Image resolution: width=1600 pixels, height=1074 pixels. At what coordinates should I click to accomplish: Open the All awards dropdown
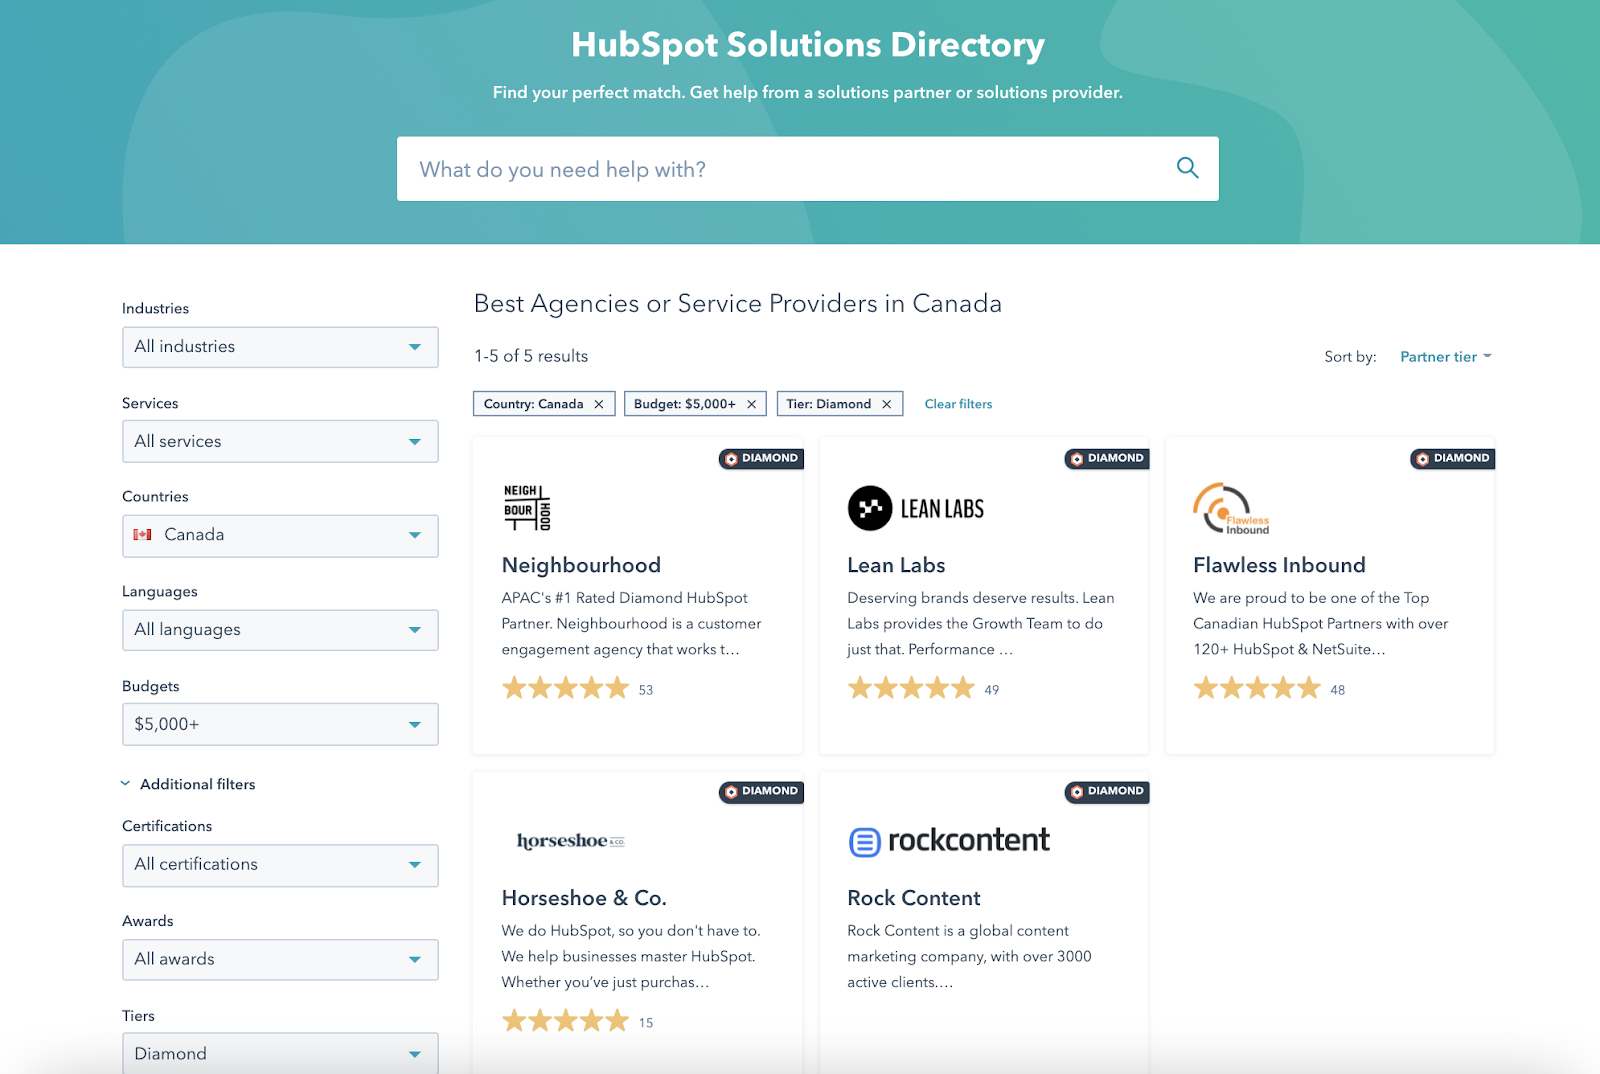(280, 960)
